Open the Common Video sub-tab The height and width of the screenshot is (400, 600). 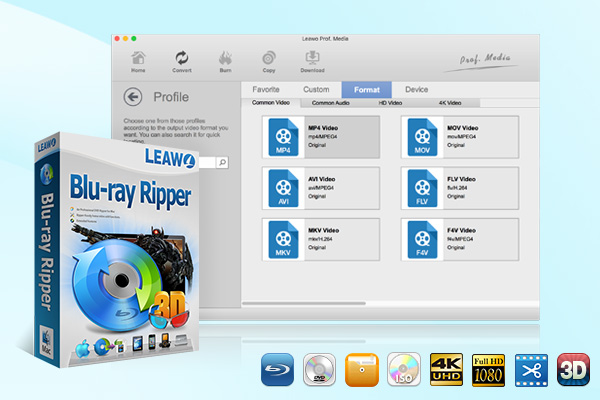tap(271, 103)
